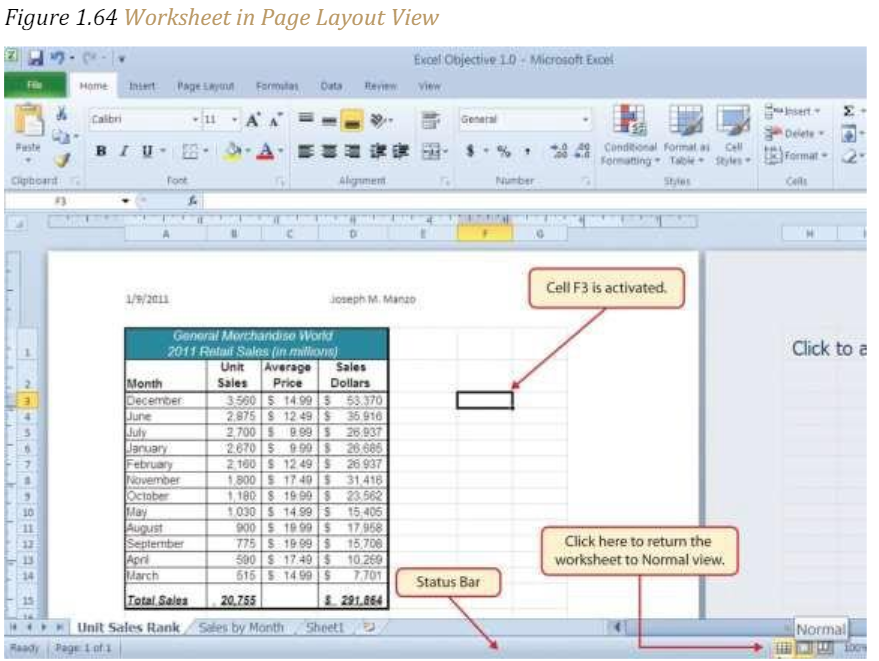The image size is (879, 661).
Task: Open Format as Table menu
Action: pos(687,136)
